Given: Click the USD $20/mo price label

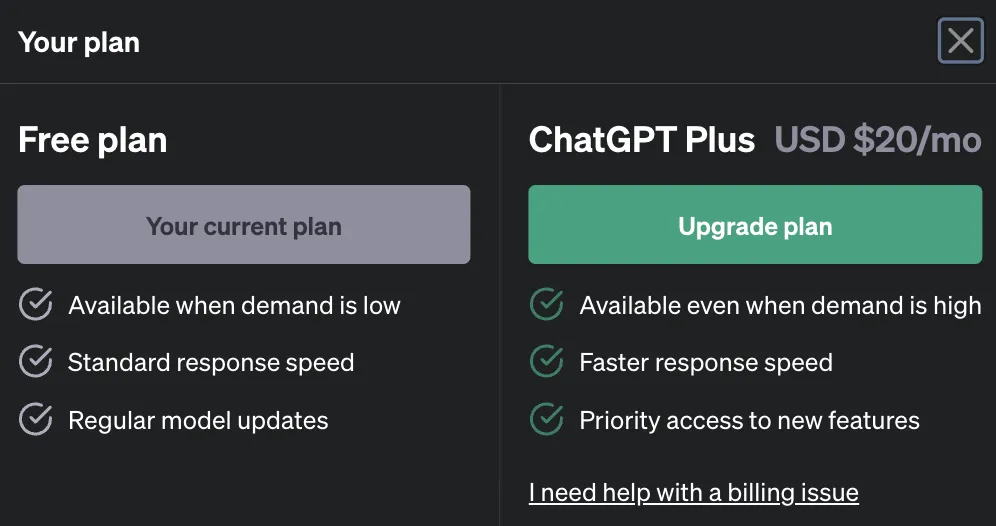Looking at the screenshot, I should (877, 141).
